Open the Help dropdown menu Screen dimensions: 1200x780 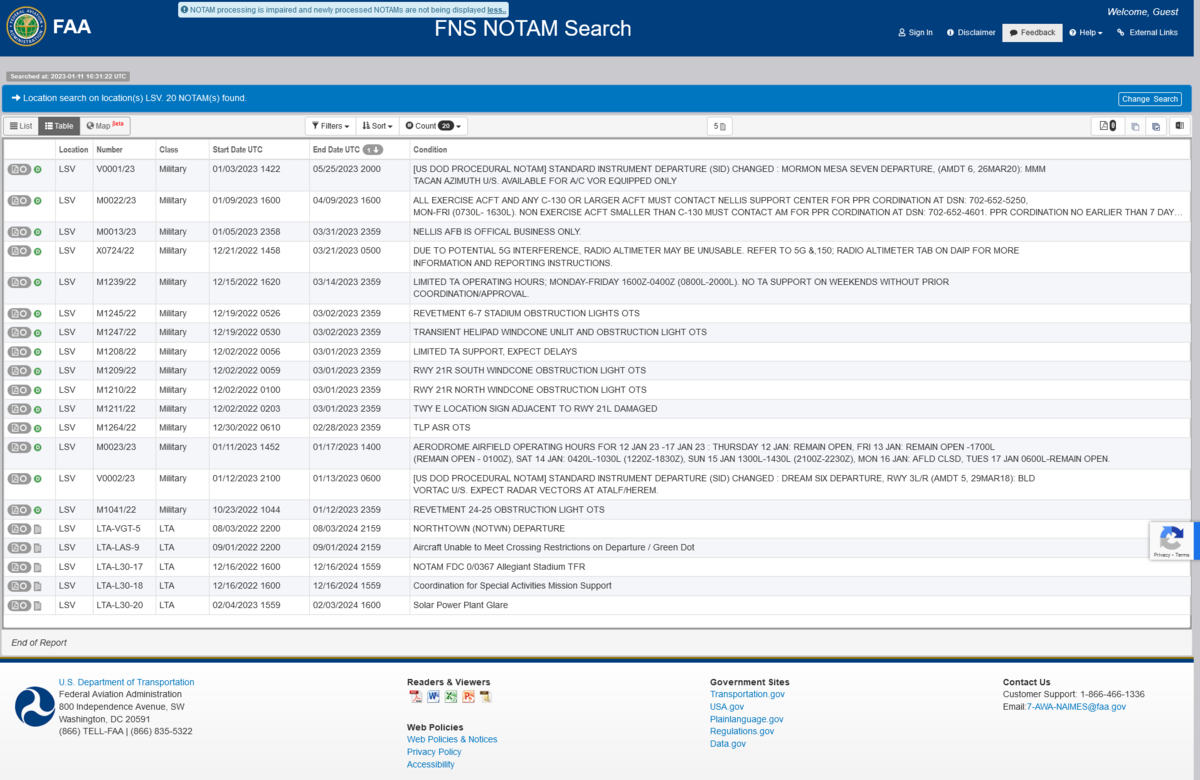point(1086,32)
